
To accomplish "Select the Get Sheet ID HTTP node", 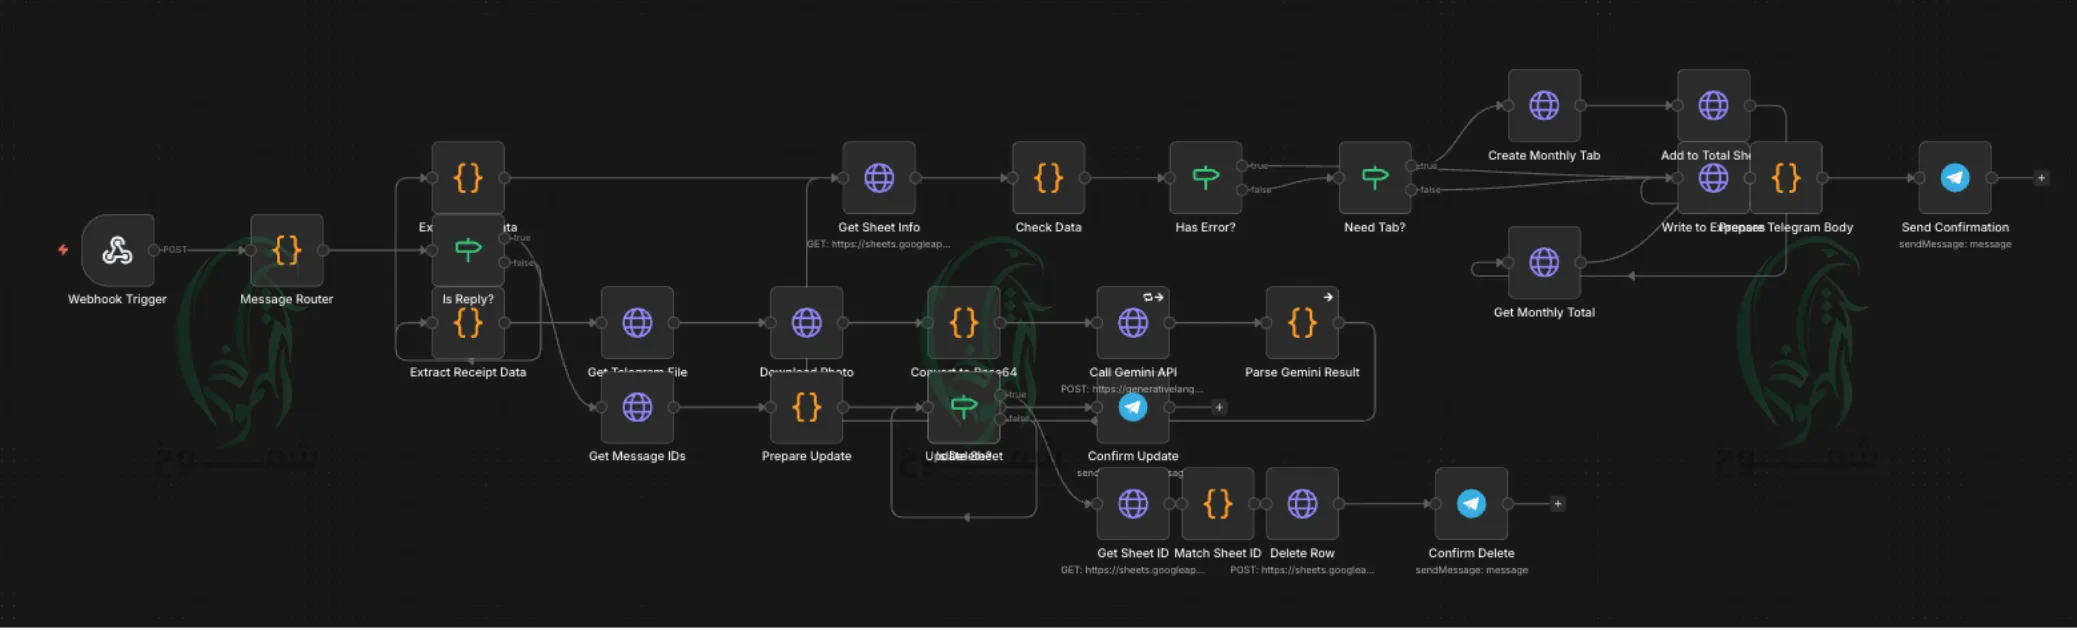I will tap(1133, 504).
